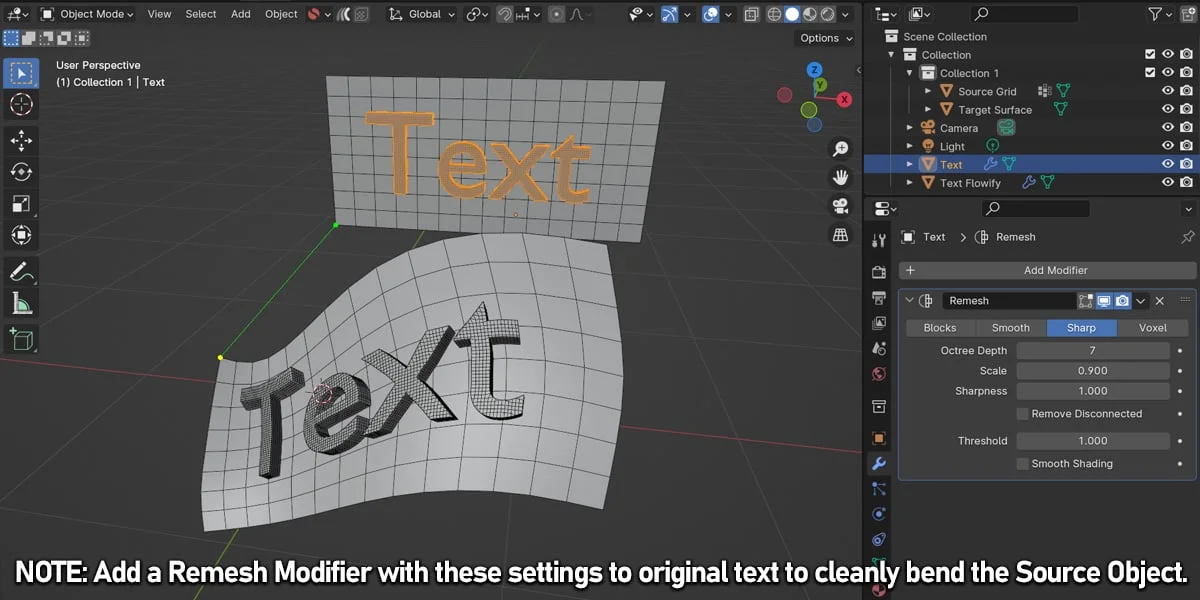1200x600 pixels.
Task: Select the Rotate tool in the toolbar
Action: point(21,170)
